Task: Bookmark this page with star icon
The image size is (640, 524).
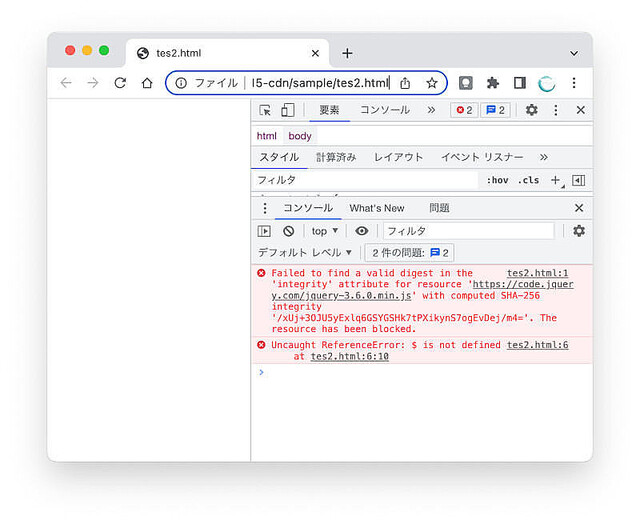Action: [432, 83]
